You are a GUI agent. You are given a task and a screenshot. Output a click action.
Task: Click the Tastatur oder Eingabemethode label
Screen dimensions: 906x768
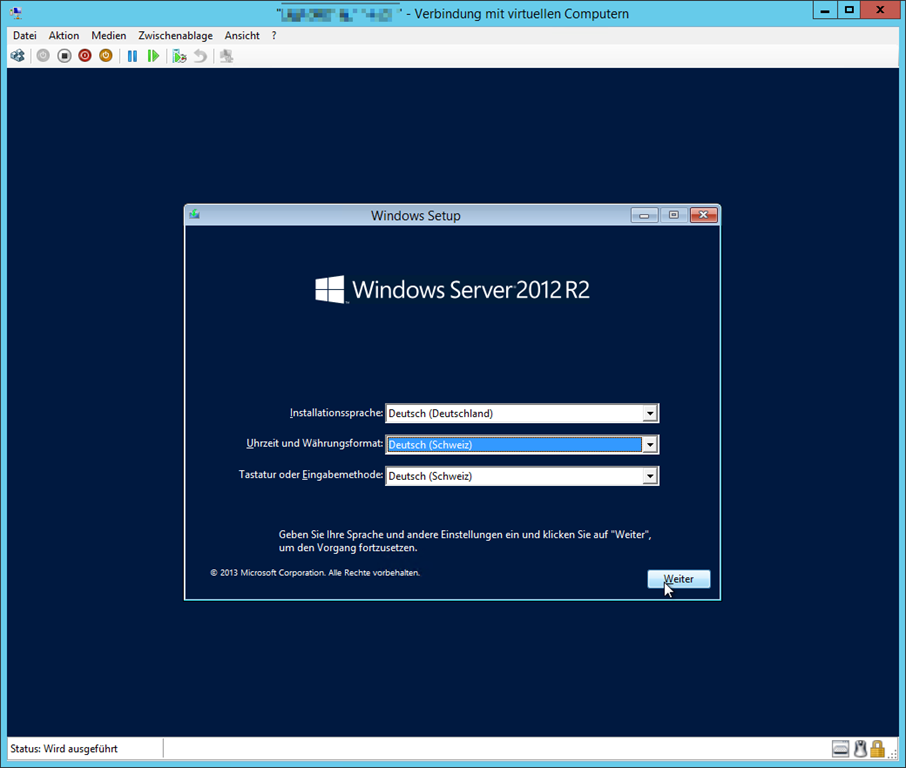(x=311, y=475)
